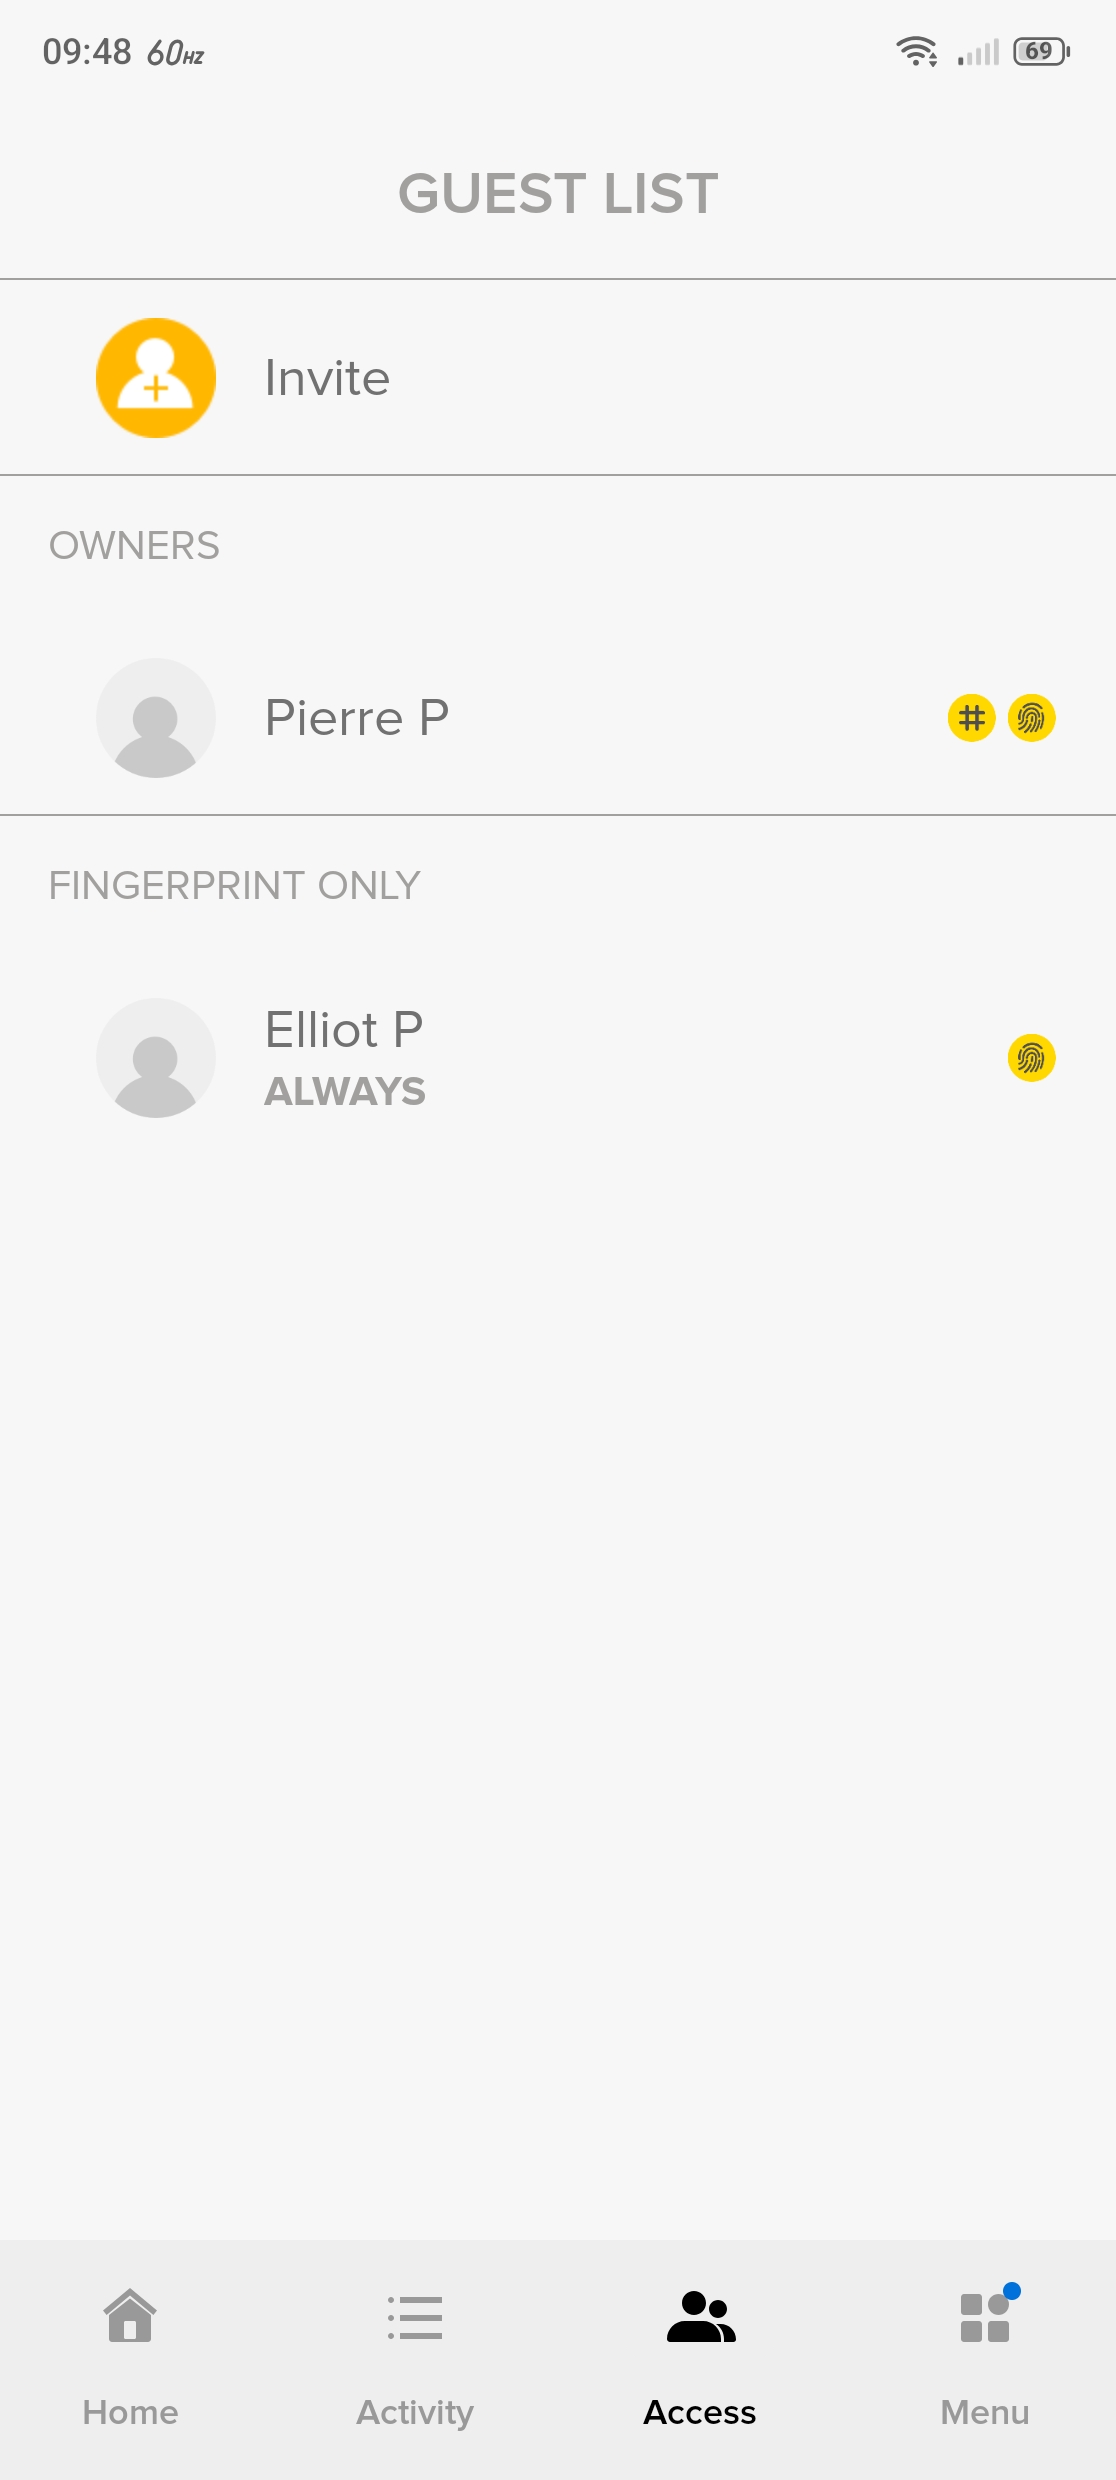The height and width of the screenshot is (2480, 1116).
Task: Open Elliot P's guest entry
Action: [x=344, y=1030]
